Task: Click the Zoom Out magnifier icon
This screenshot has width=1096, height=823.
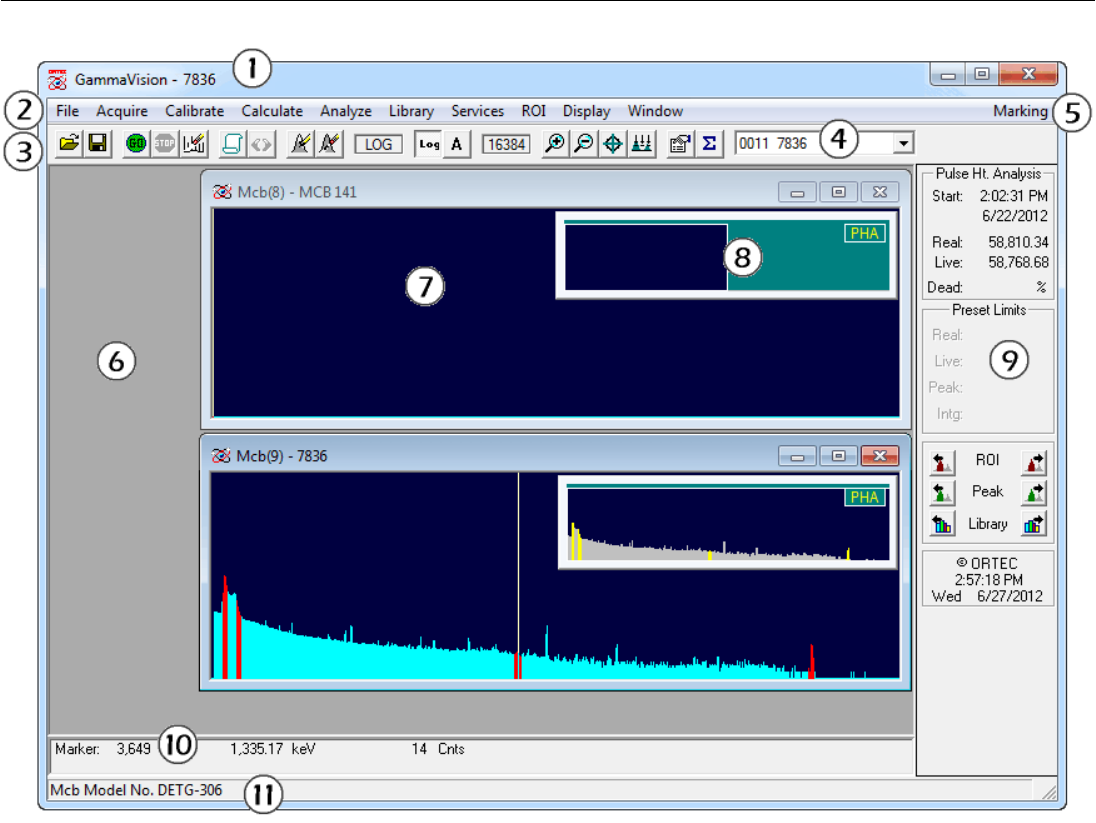Action: (584, 143)
